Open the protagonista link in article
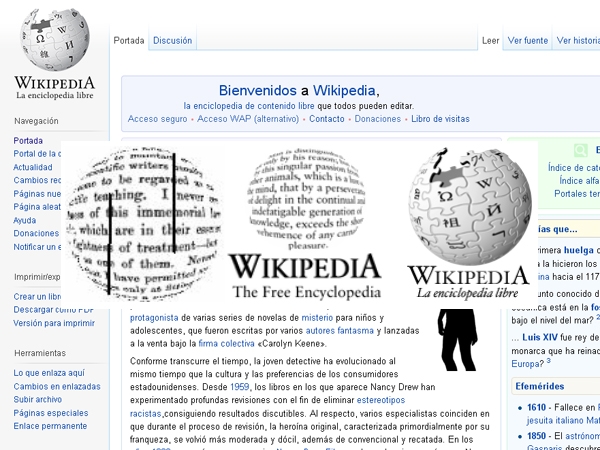The width and height of the screenshot is (600, 450). (154, 318)
